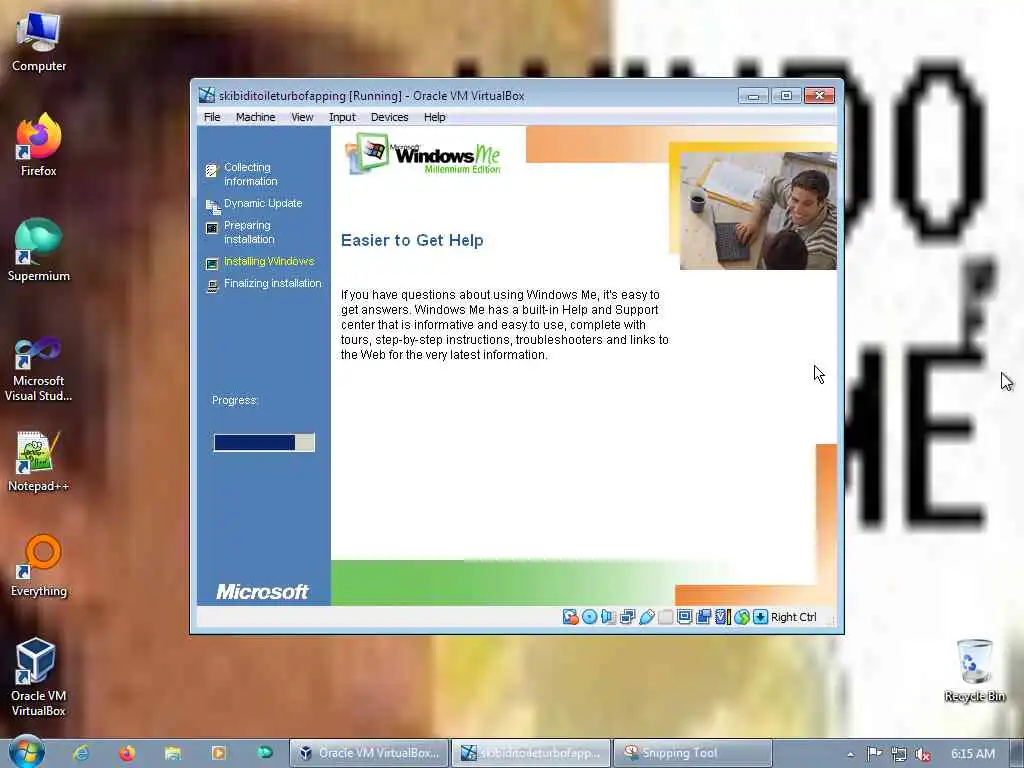
Task: Select the Firefox desktop shortcut
Action: tap(39, 145)
